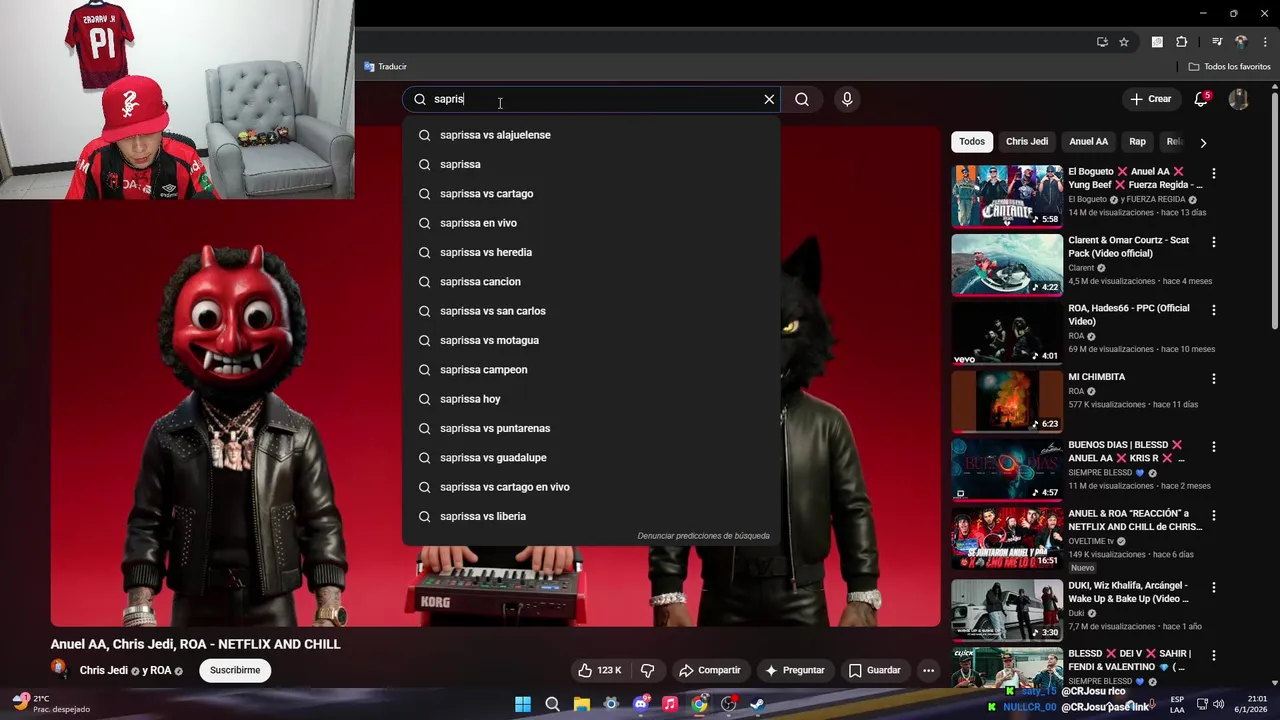
Task: Open OBS Studio from taskbar
Action: (729, 704)
